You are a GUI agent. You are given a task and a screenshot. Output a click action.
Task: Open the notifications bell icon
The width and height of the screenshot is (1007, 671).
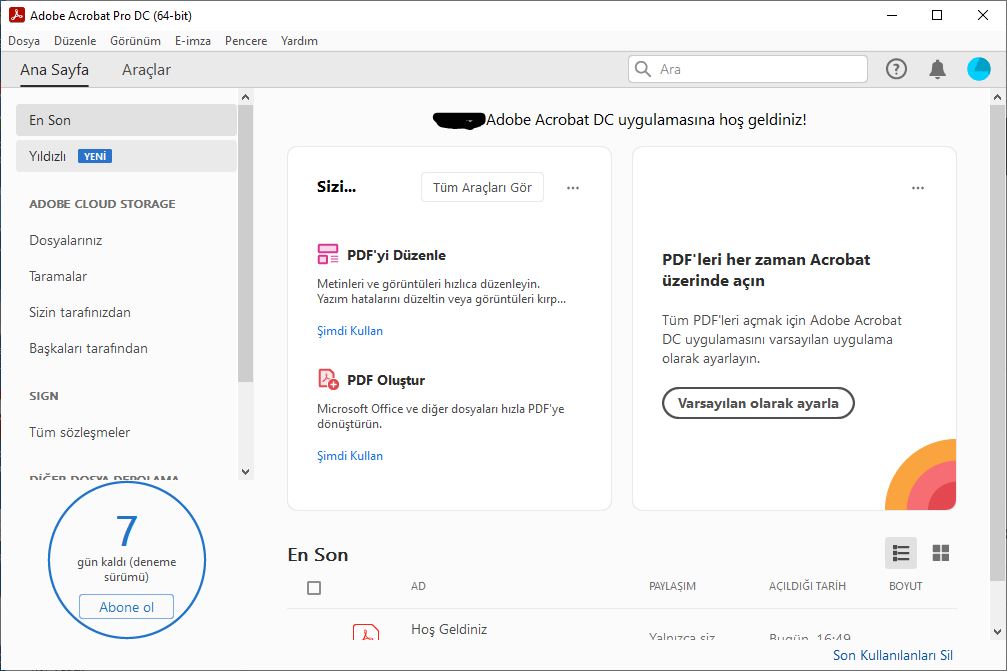937,69
